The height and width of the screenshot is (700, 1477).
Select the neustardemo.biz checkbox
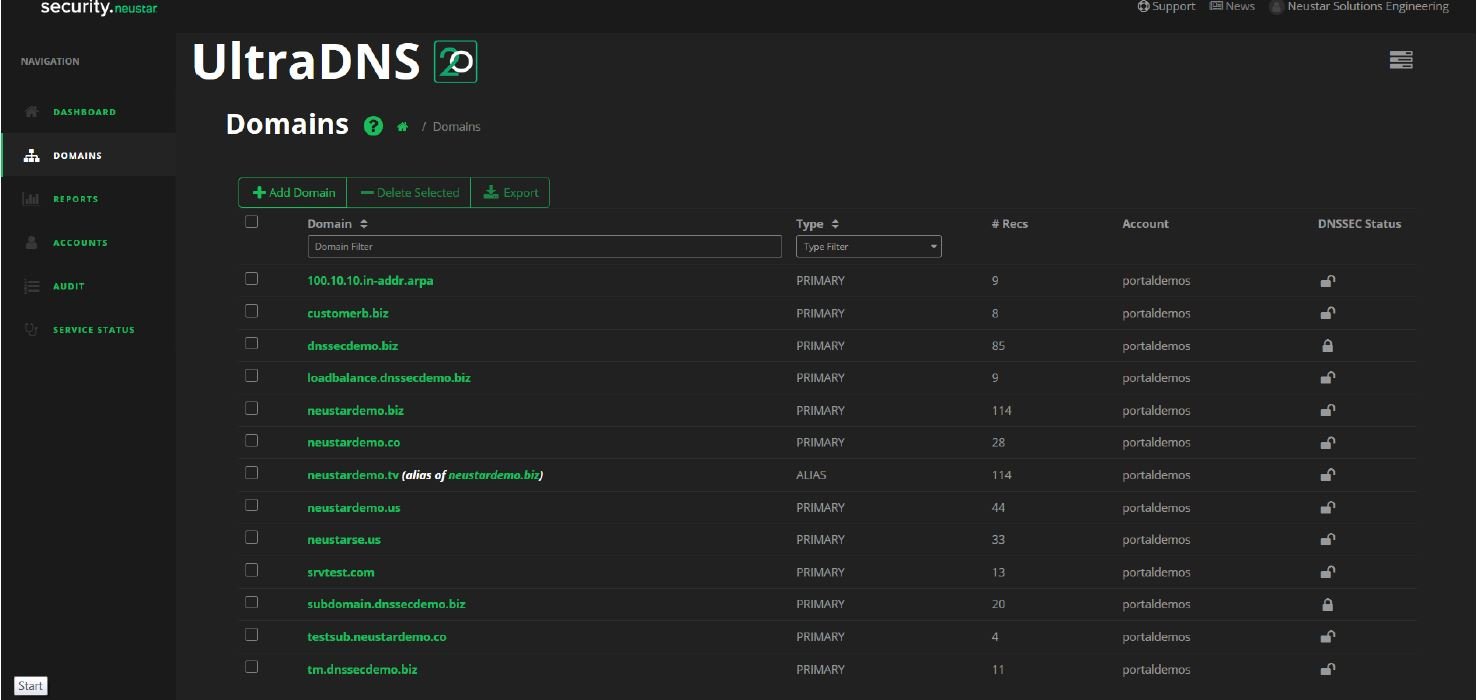click(252, 408)
